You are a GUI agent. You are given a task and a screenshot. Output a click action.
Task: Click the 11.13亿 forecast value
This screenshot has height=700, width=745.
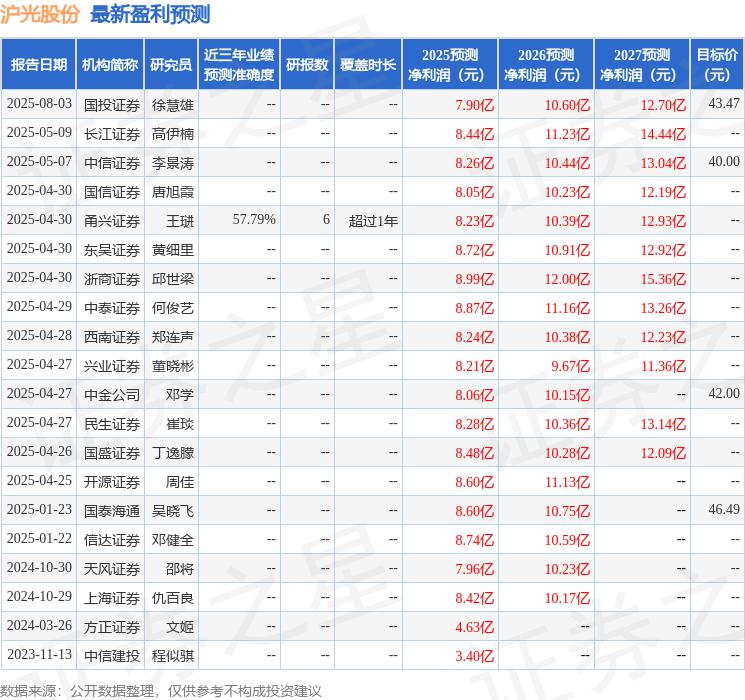pyautogui.click(x=567, y=482)
